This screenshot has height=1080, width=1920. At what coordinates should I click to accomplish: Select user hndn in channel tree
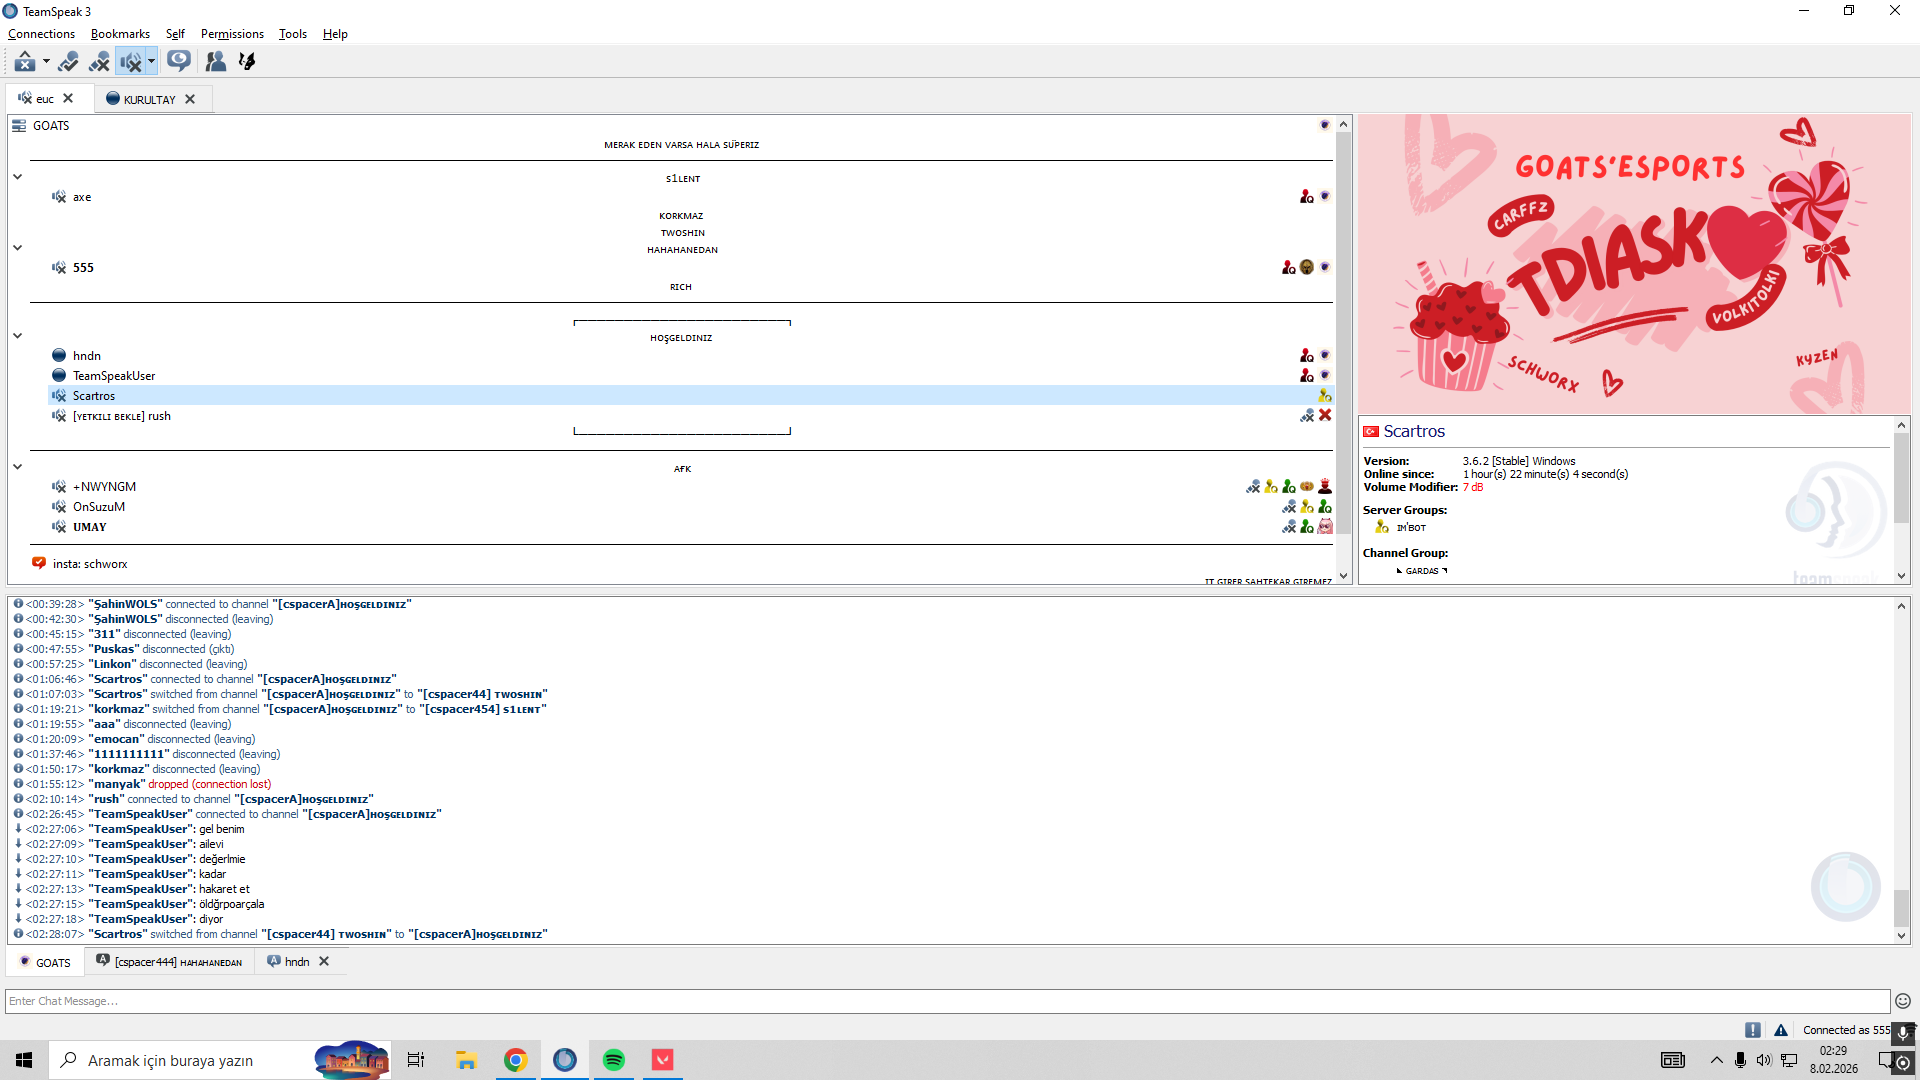click(x=87, y=356)
